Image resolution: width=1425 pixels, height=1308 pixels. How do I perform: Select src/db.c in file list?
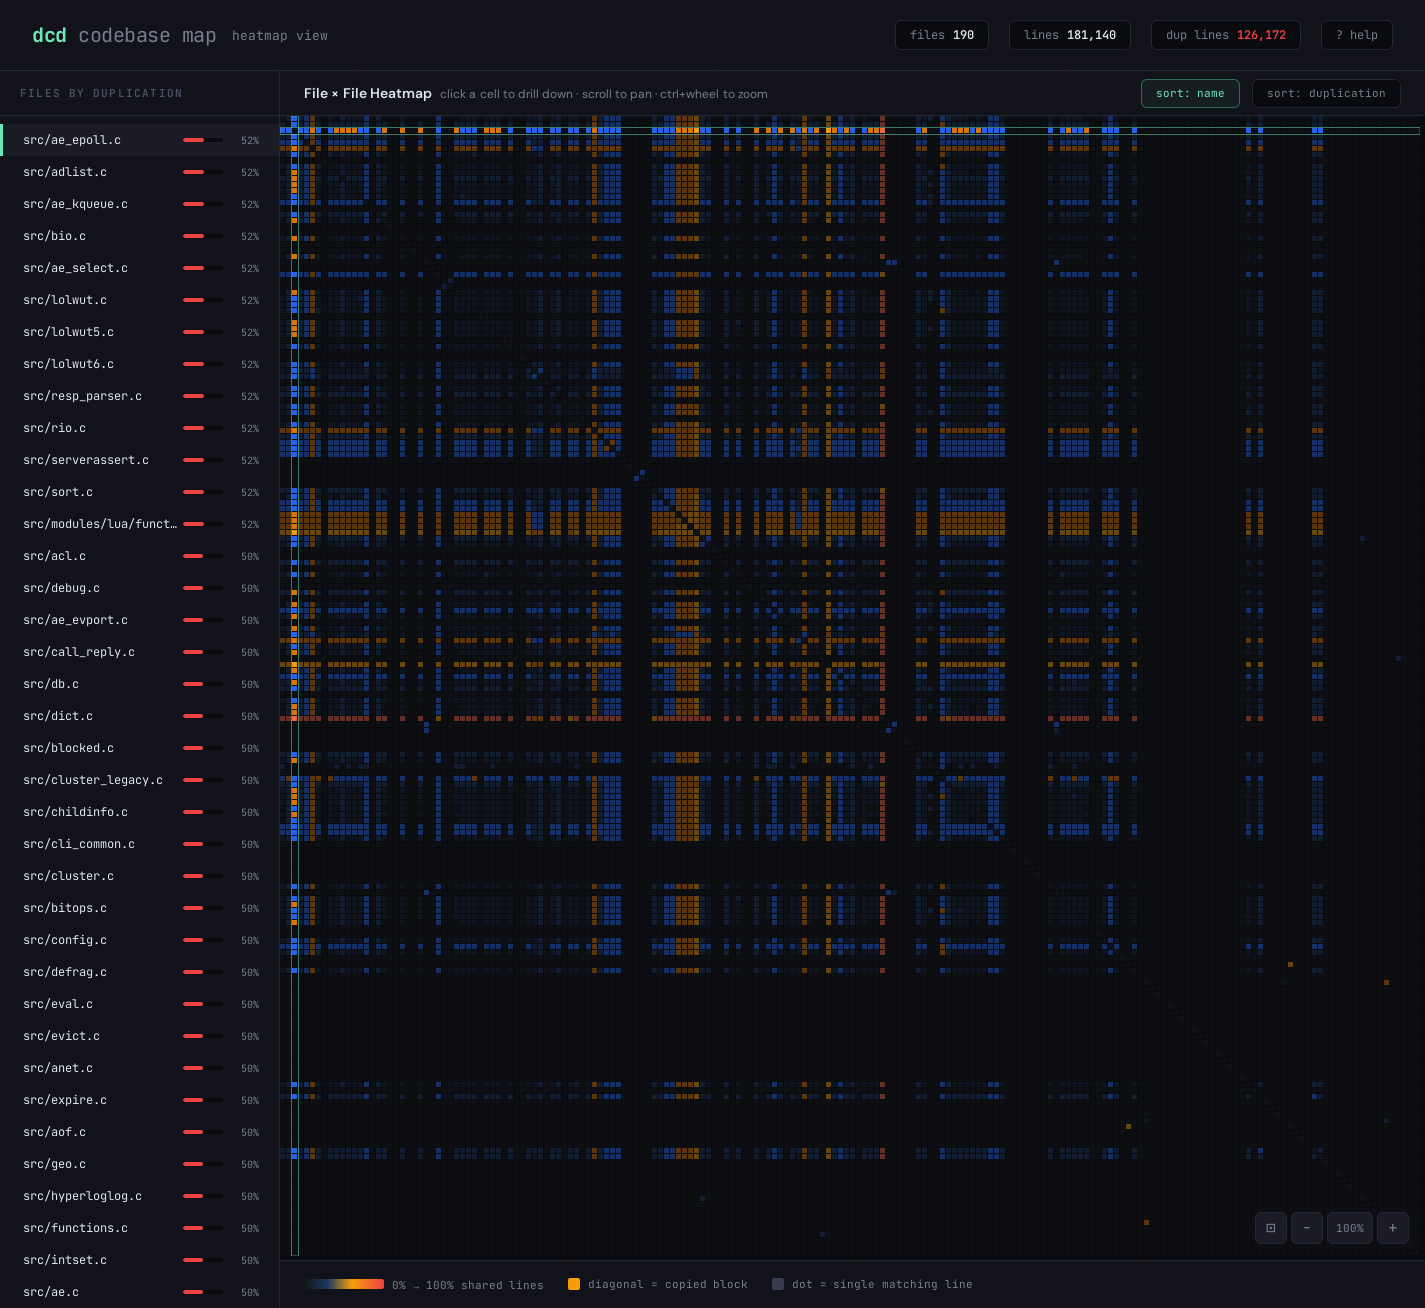(x=140, y=684)
